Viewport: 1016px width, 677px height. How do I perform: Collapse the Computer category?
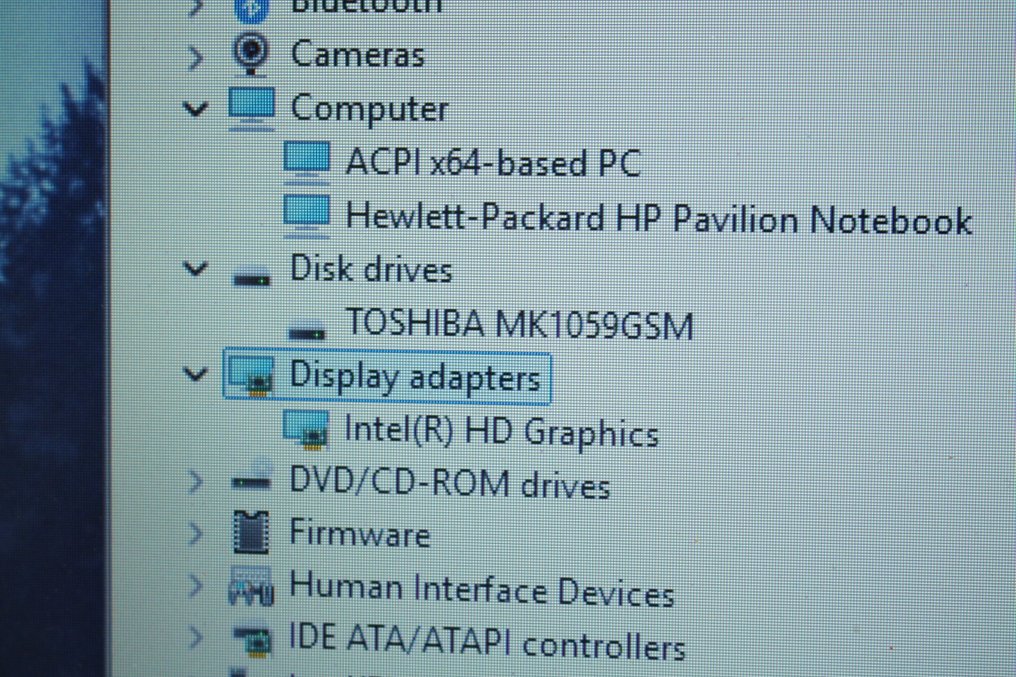[x=194, y=107]
